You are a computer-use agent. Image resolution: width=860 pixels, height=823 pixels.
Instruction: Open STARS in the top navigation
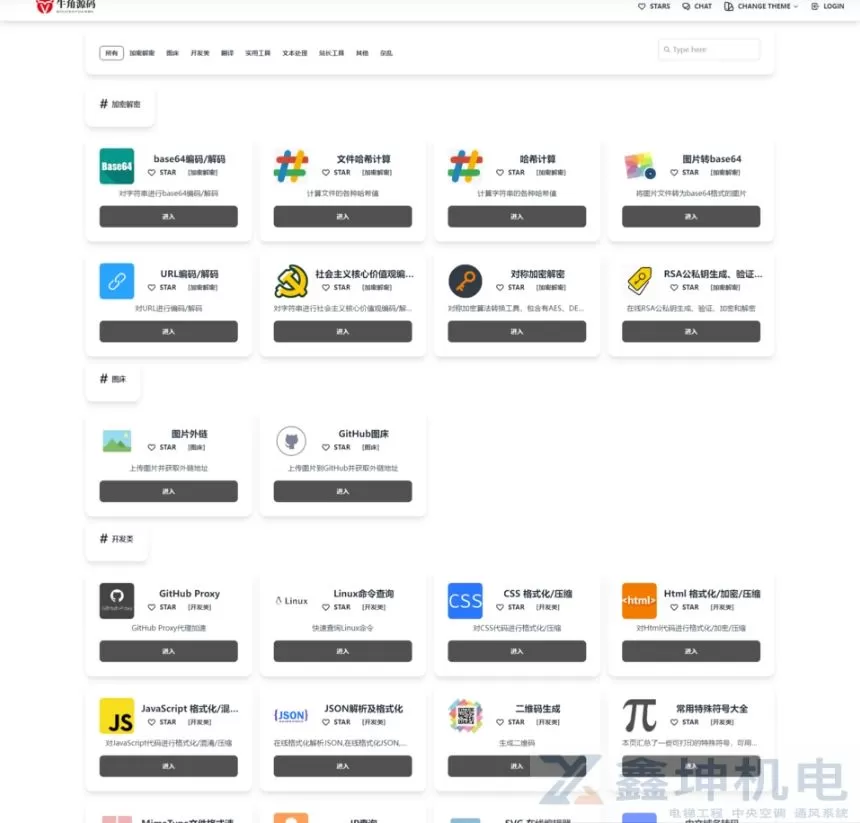654,7
